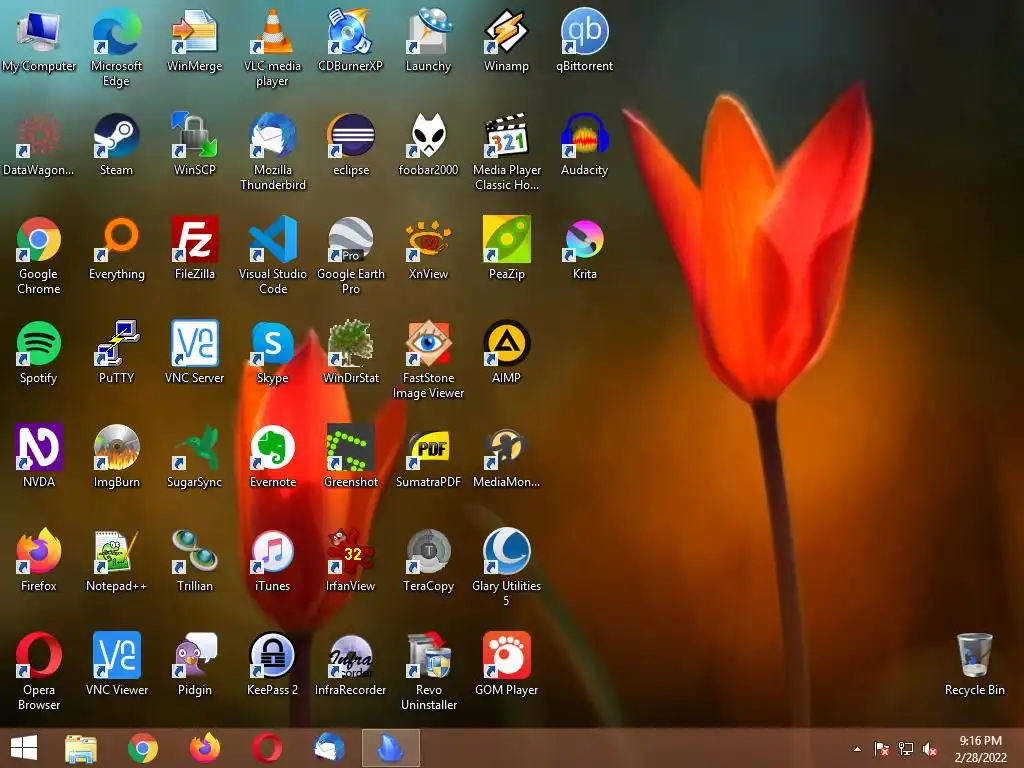Select the FastStone Image Viewer icon
The height and width of the screenshot is (768, 1024).
[x=428, y=343]
